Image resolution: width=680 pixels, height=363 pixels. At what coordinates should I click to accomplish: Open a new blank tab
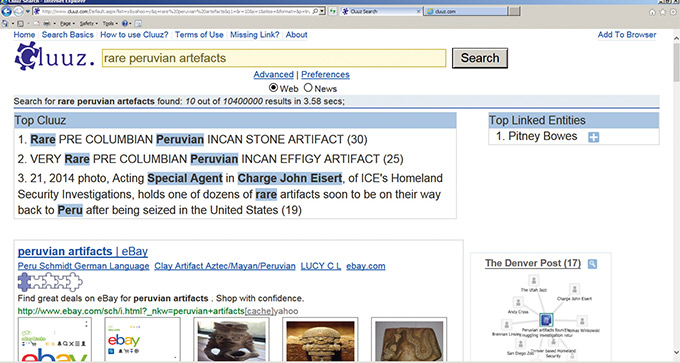point(514,11)
